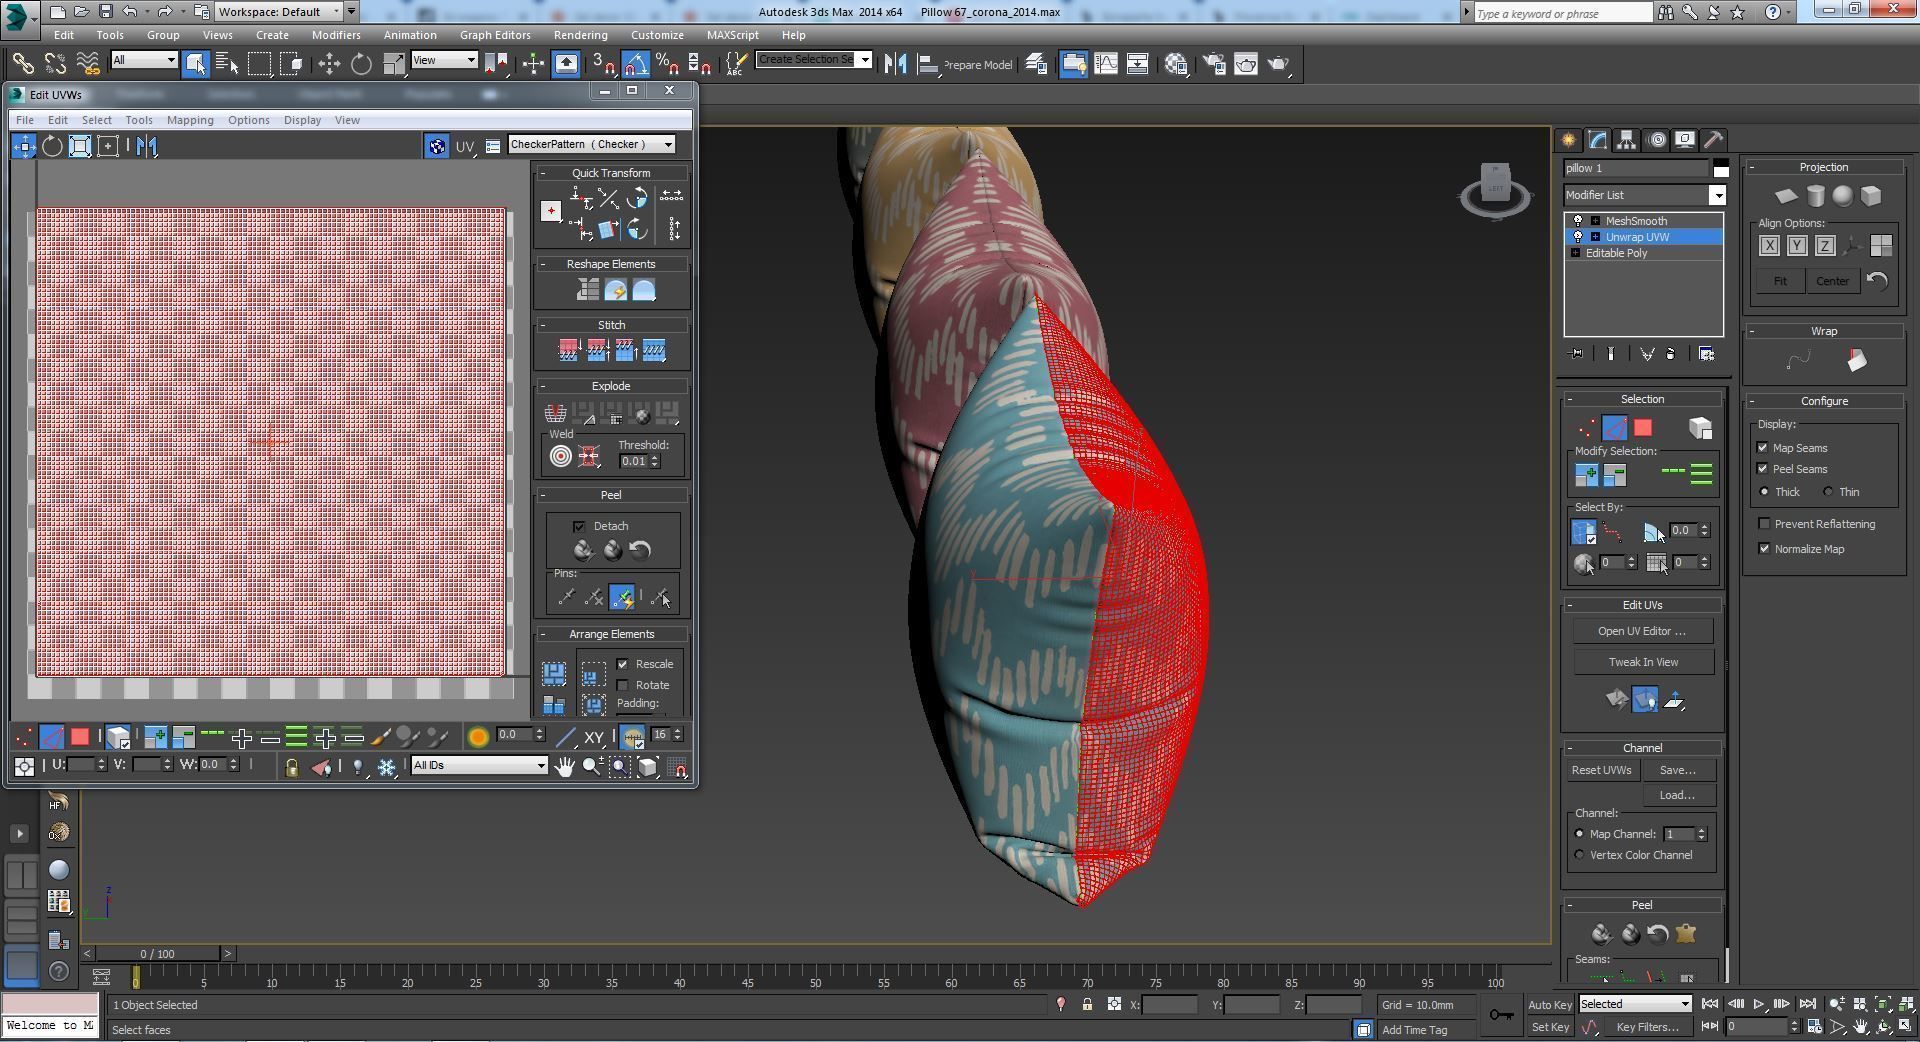1920x1042 pixels.
Task: Open the All IDs material dropdown
Action: (479, 766)
